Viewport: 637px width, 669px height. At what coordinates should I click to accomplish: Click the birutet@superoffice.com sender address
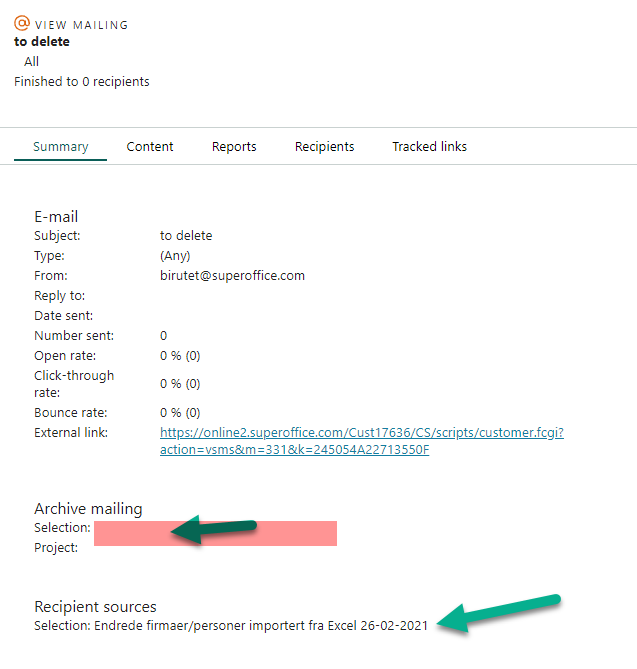click(232, 275)
